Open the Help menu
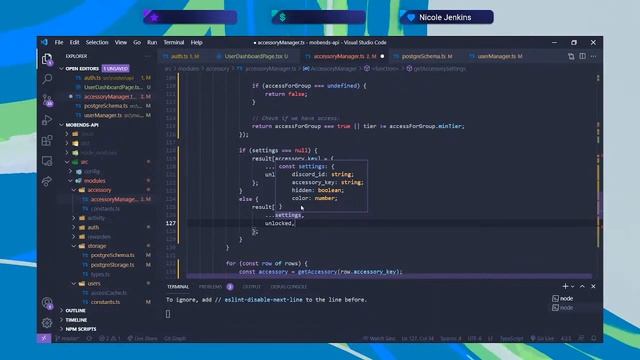This screenshot has height=360, width=640. [196, 42]
